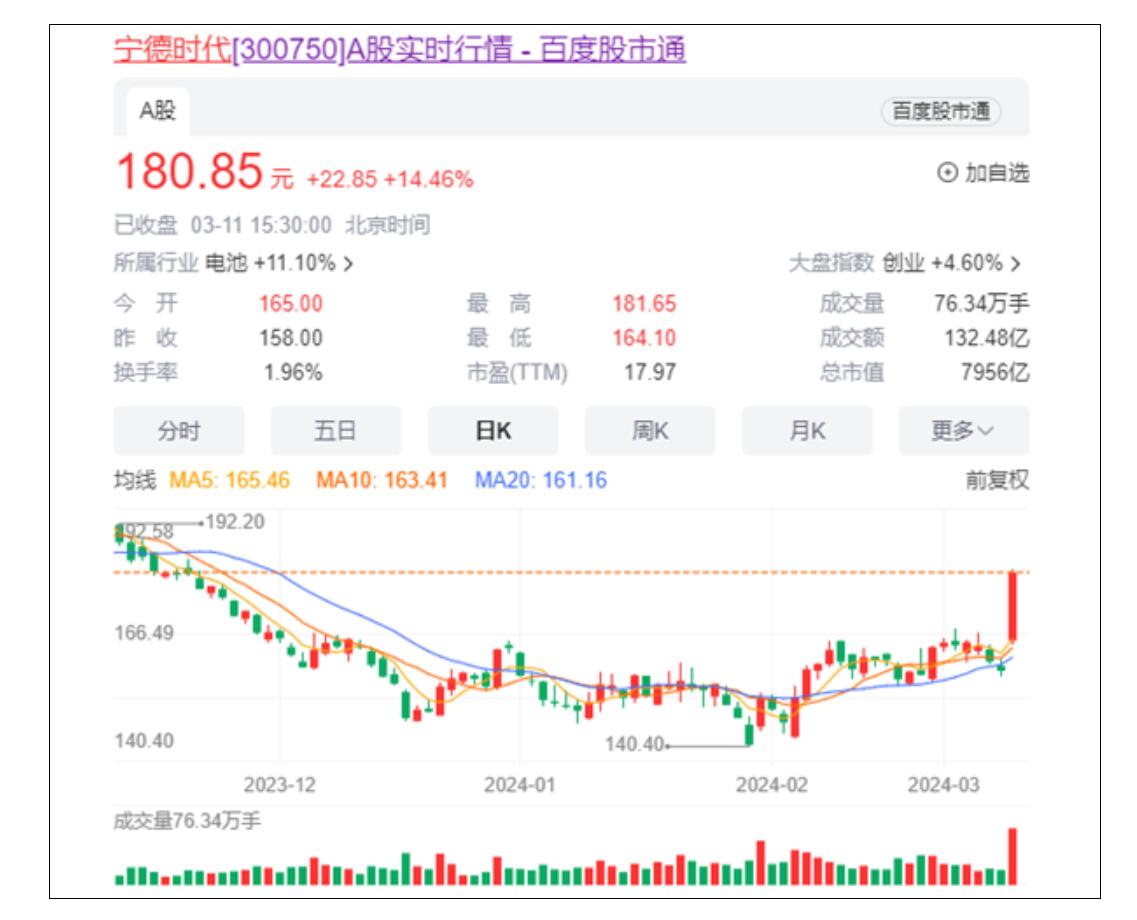Click the 成交量76.34万手 volume chart label
The image size is (1137, 920).
[x=187, y=821]
